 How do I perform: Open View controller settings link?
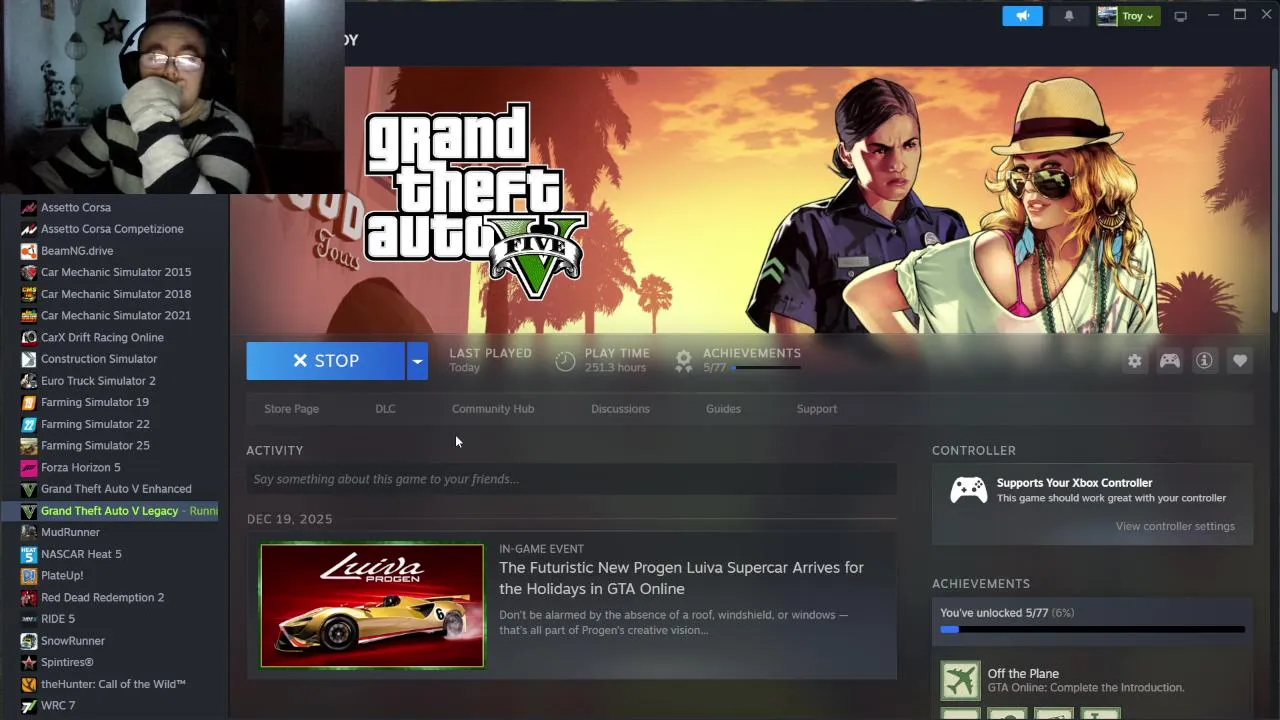(1175, 526)
